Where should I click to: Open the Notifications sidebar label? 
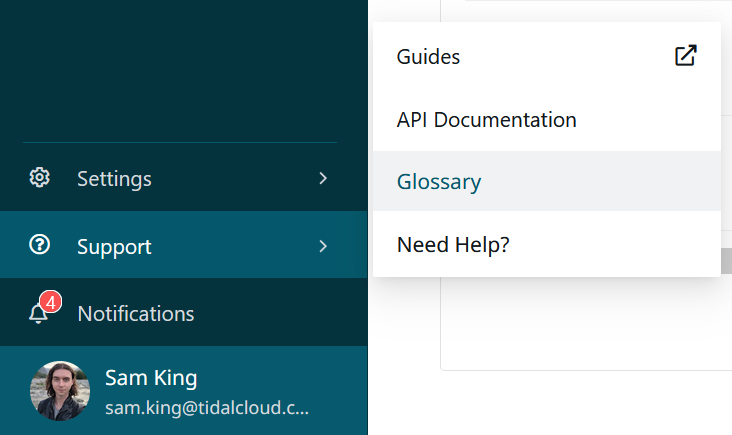tap(135, 314)
